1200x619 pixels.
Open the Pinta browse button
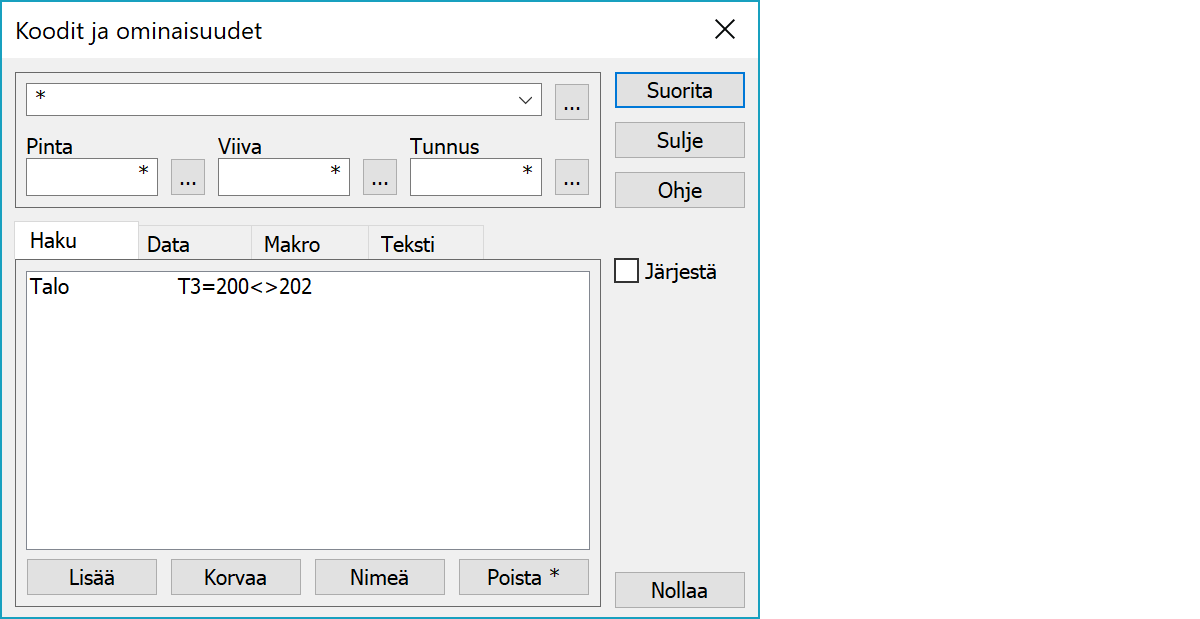[x=188, y=177]
